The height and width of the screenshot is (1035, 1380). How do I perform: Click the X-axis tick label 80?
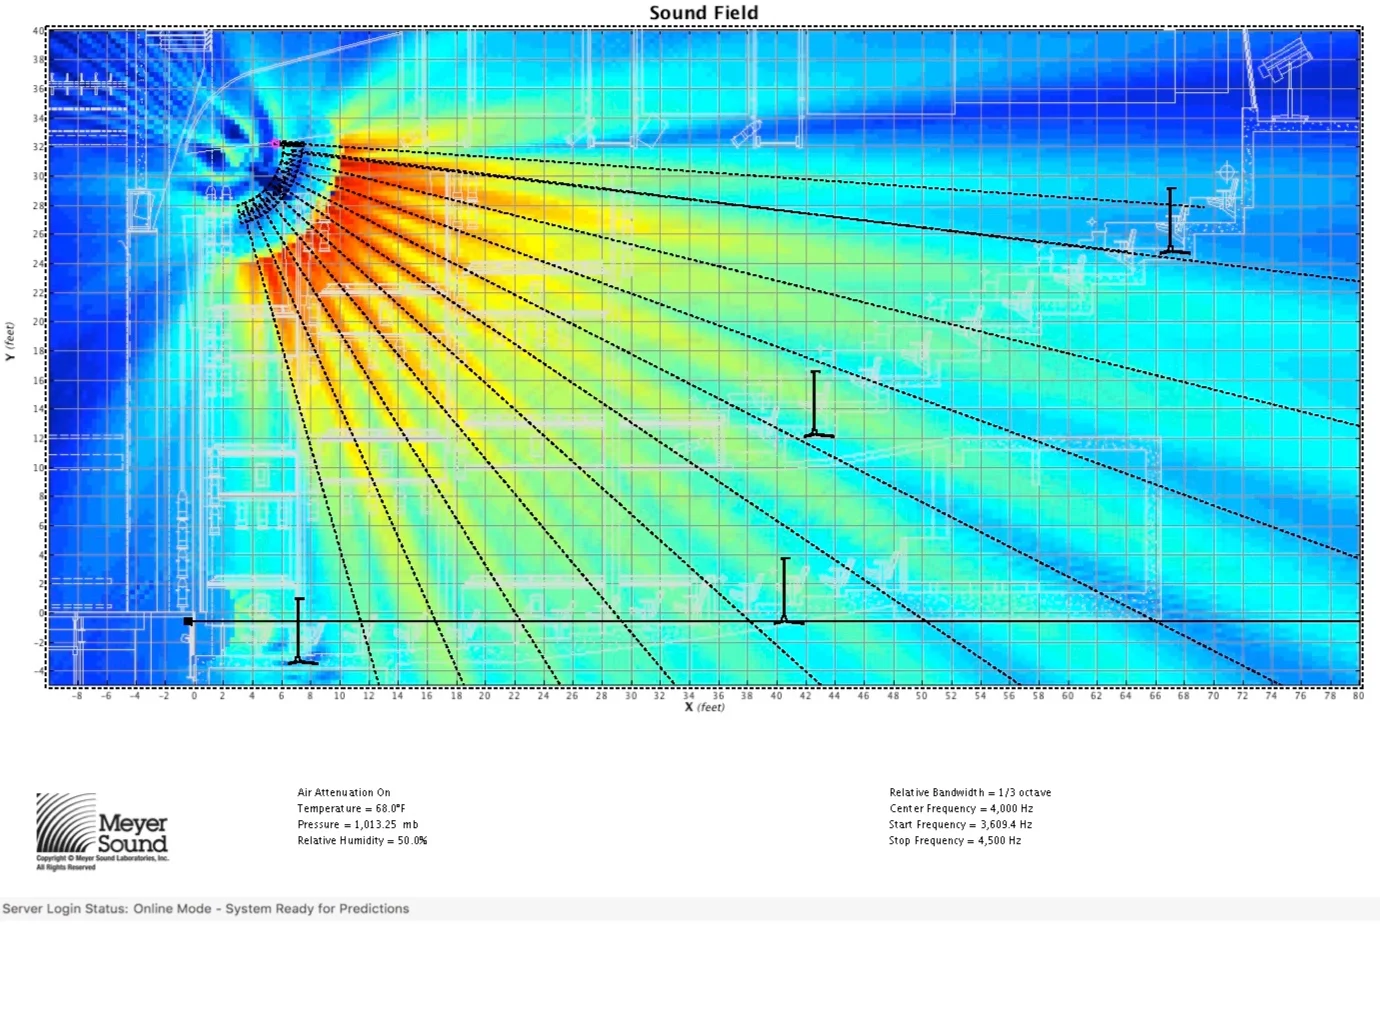[x=1358, y=696]
